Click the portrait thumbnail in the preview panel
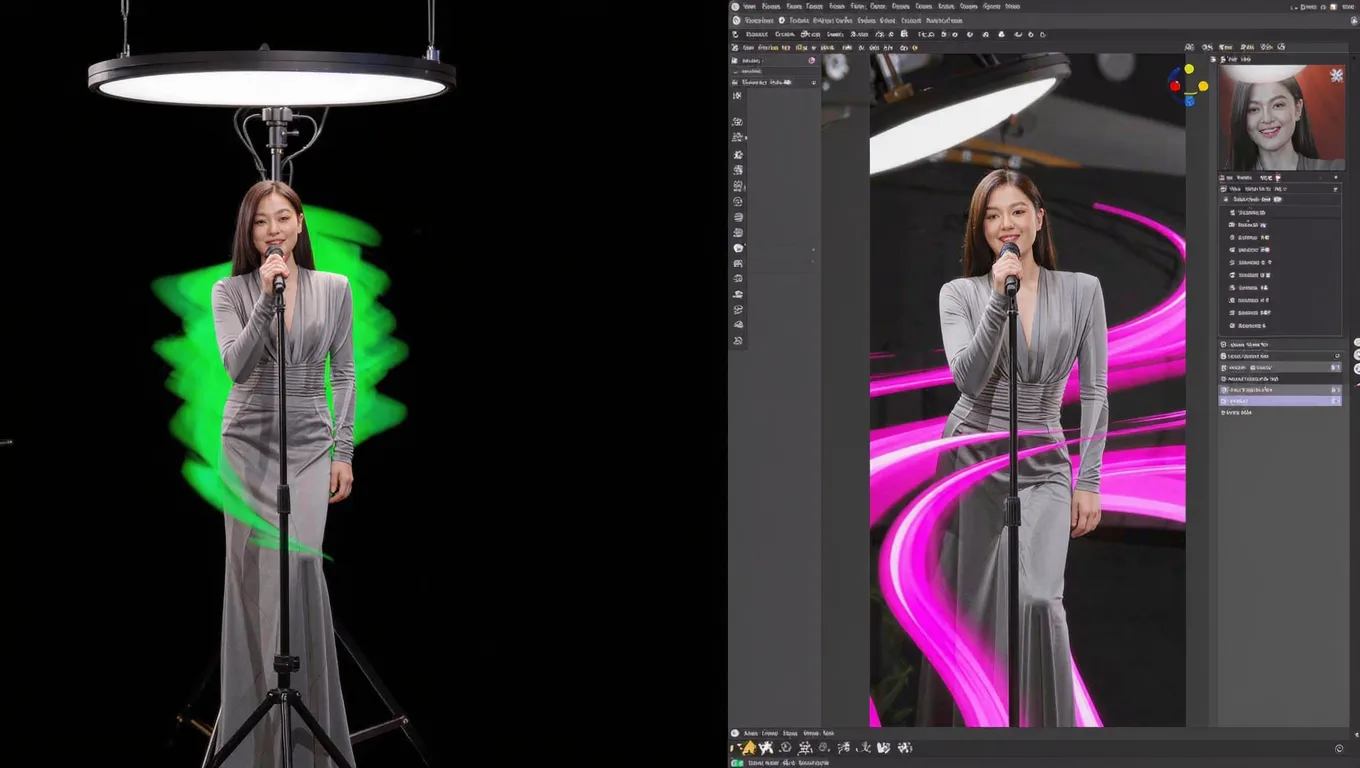The height and width of the screenshot is (768, 1360). [x=1282, y=118]
